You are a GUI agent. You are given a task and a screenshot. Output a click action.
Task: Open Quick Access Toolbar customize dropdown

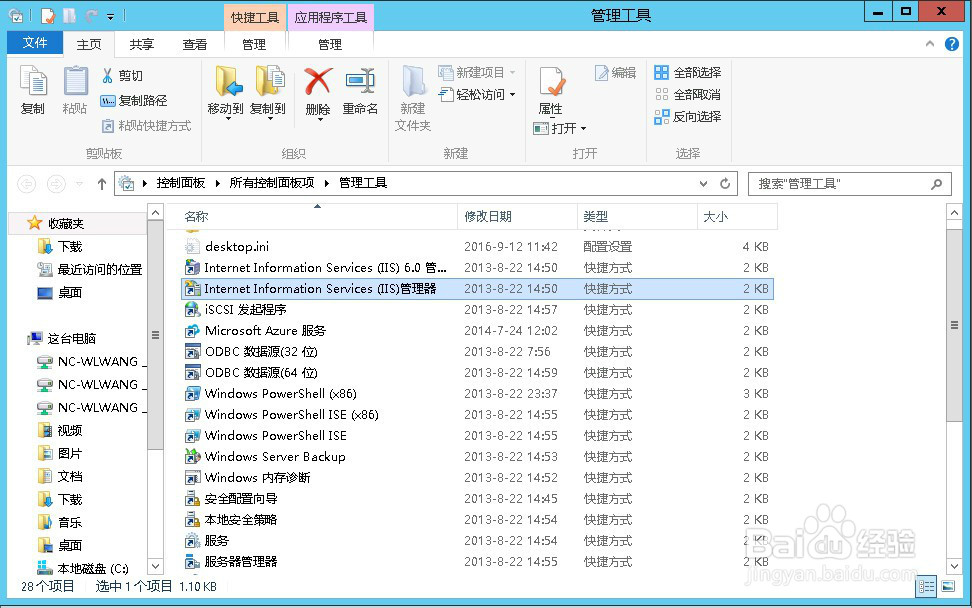pos(110,17)
